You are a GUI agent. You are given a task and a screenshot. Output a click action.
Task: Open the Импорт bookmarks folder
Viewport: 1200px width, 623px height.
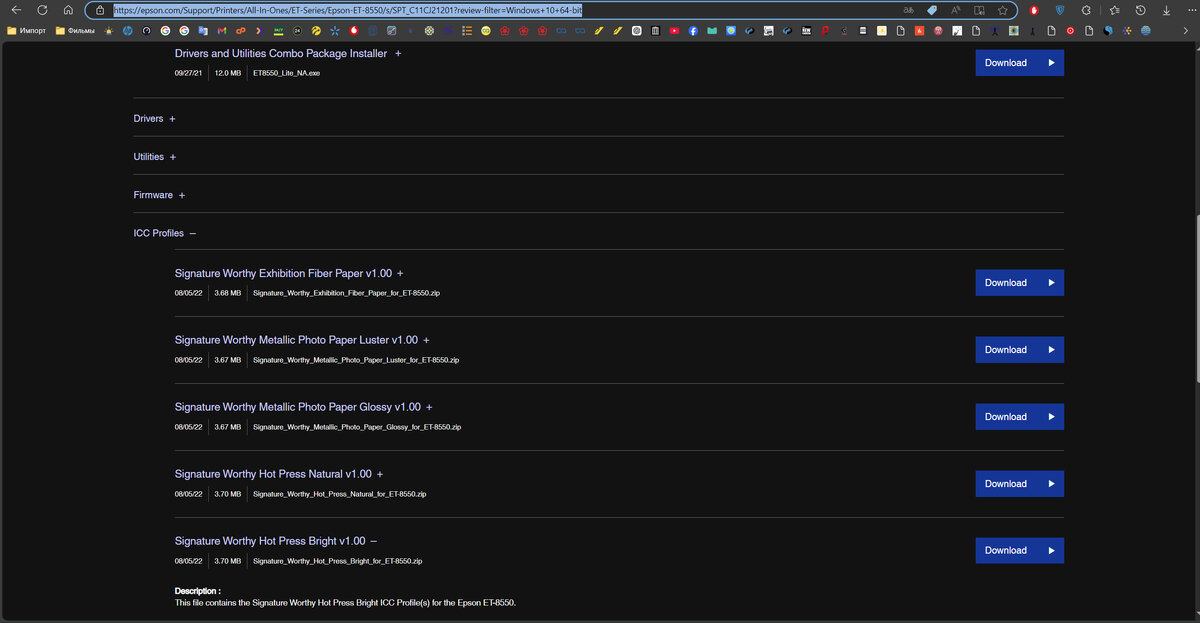pos(26,31)
